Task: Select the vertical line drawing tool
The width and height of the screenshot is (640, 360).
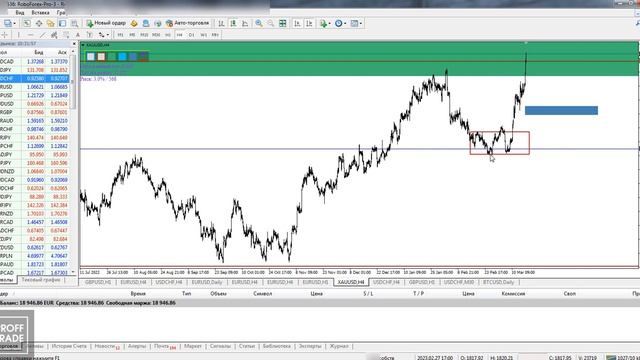Action: point(18,35)
